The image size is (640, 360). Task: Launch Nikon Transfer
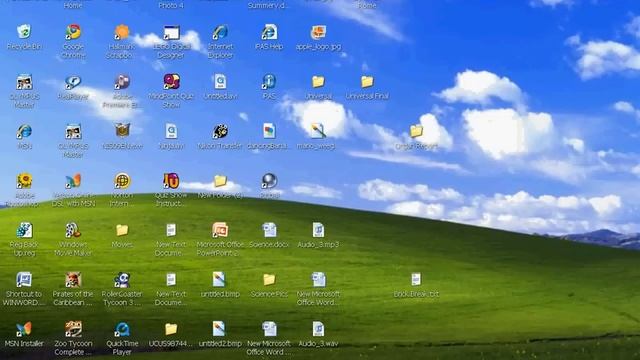(220, 131)
